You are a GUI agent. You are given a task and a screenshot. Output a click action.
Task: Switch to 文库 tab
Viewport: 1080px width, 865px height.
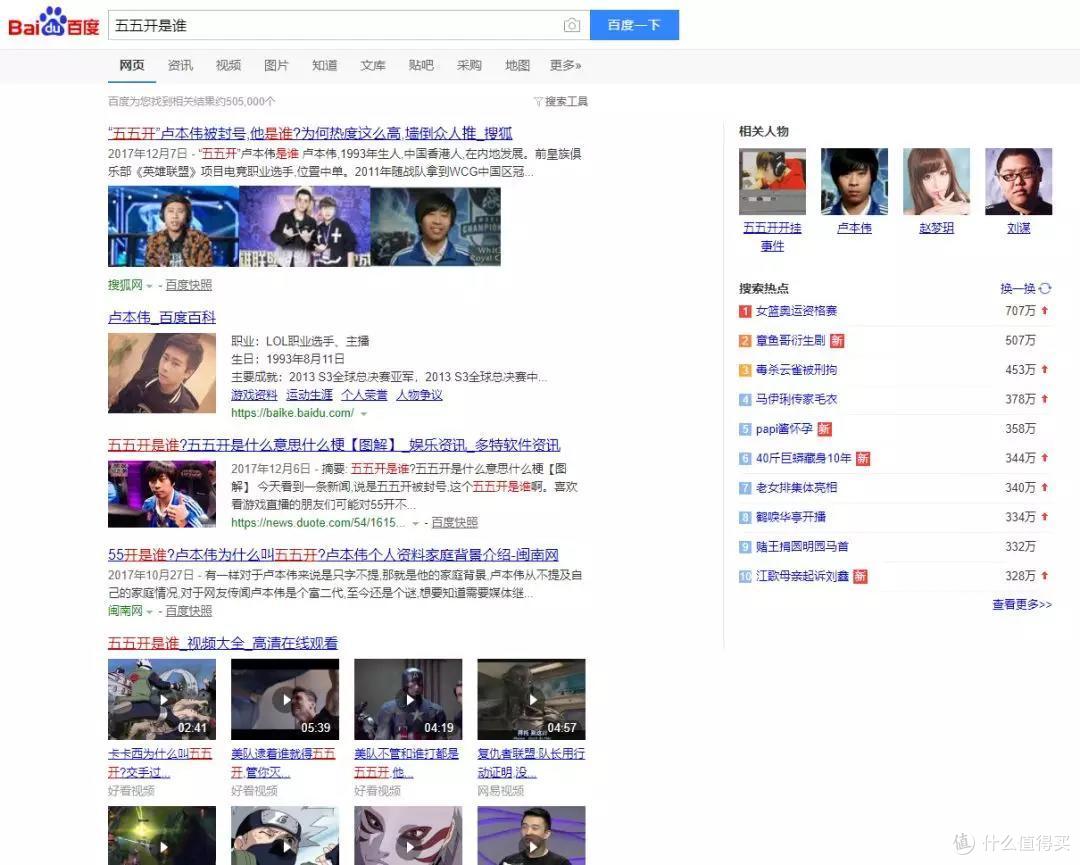pyautogui.click(x=373, y=65)
